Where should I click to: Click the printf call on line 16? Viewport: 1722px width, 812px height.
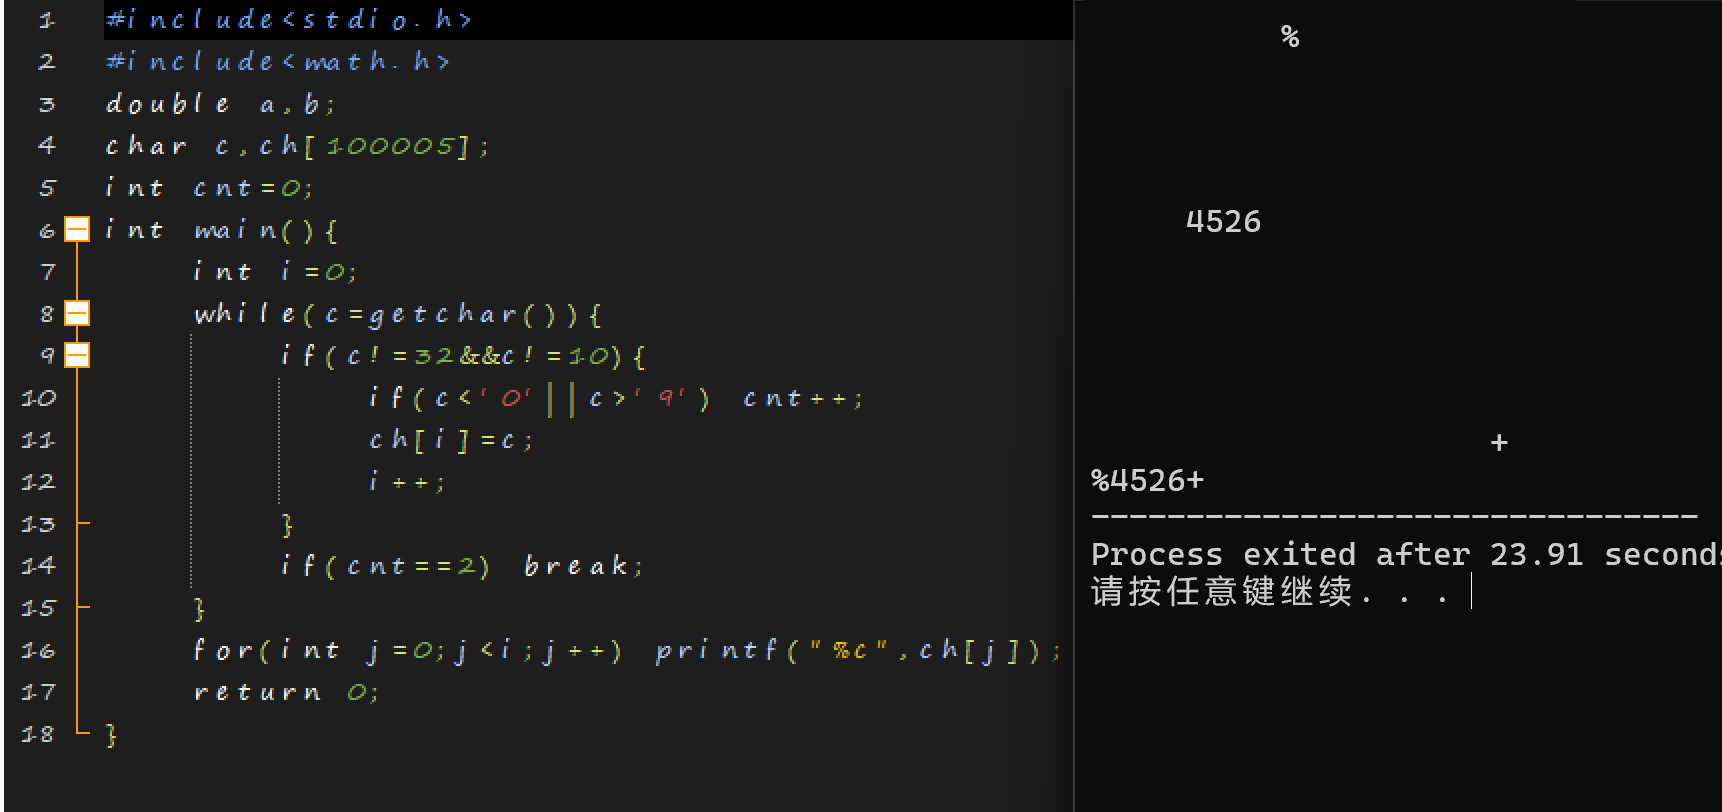859,650
